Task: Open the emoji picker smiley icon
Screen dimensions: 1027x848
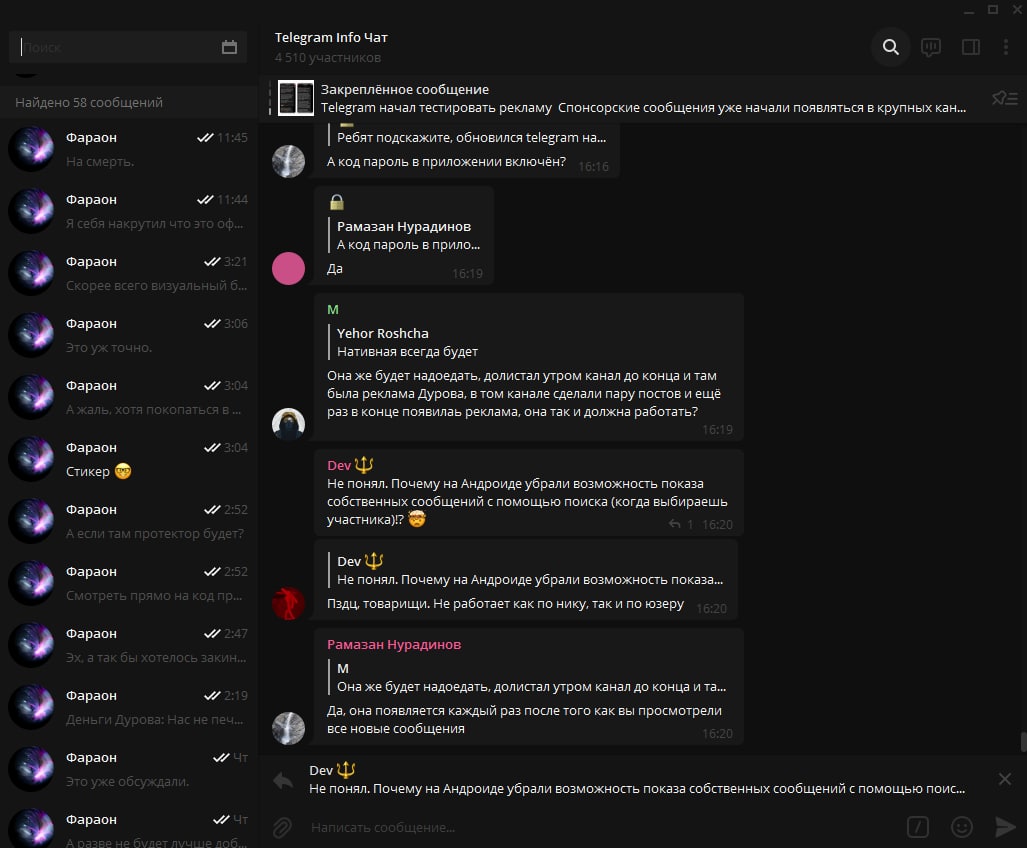Action: click(962, 827)
